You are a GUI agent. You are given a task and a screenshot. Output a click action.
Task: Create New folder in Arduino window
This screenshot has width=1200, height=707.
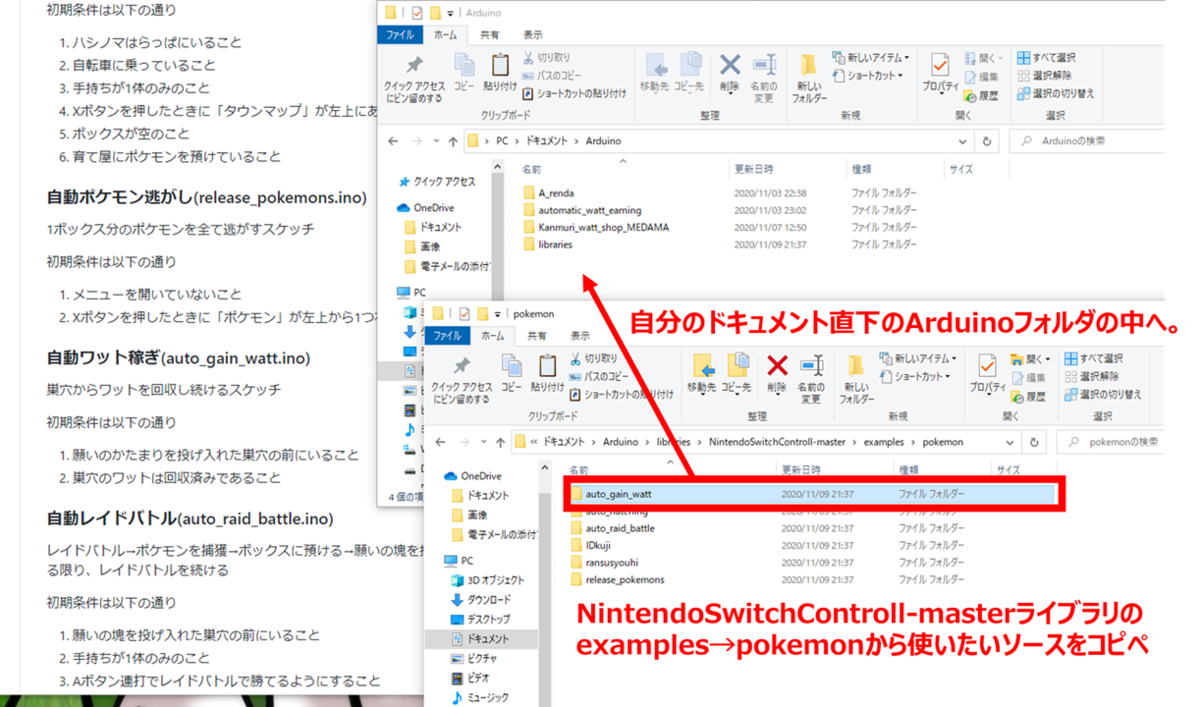(810, 78)
